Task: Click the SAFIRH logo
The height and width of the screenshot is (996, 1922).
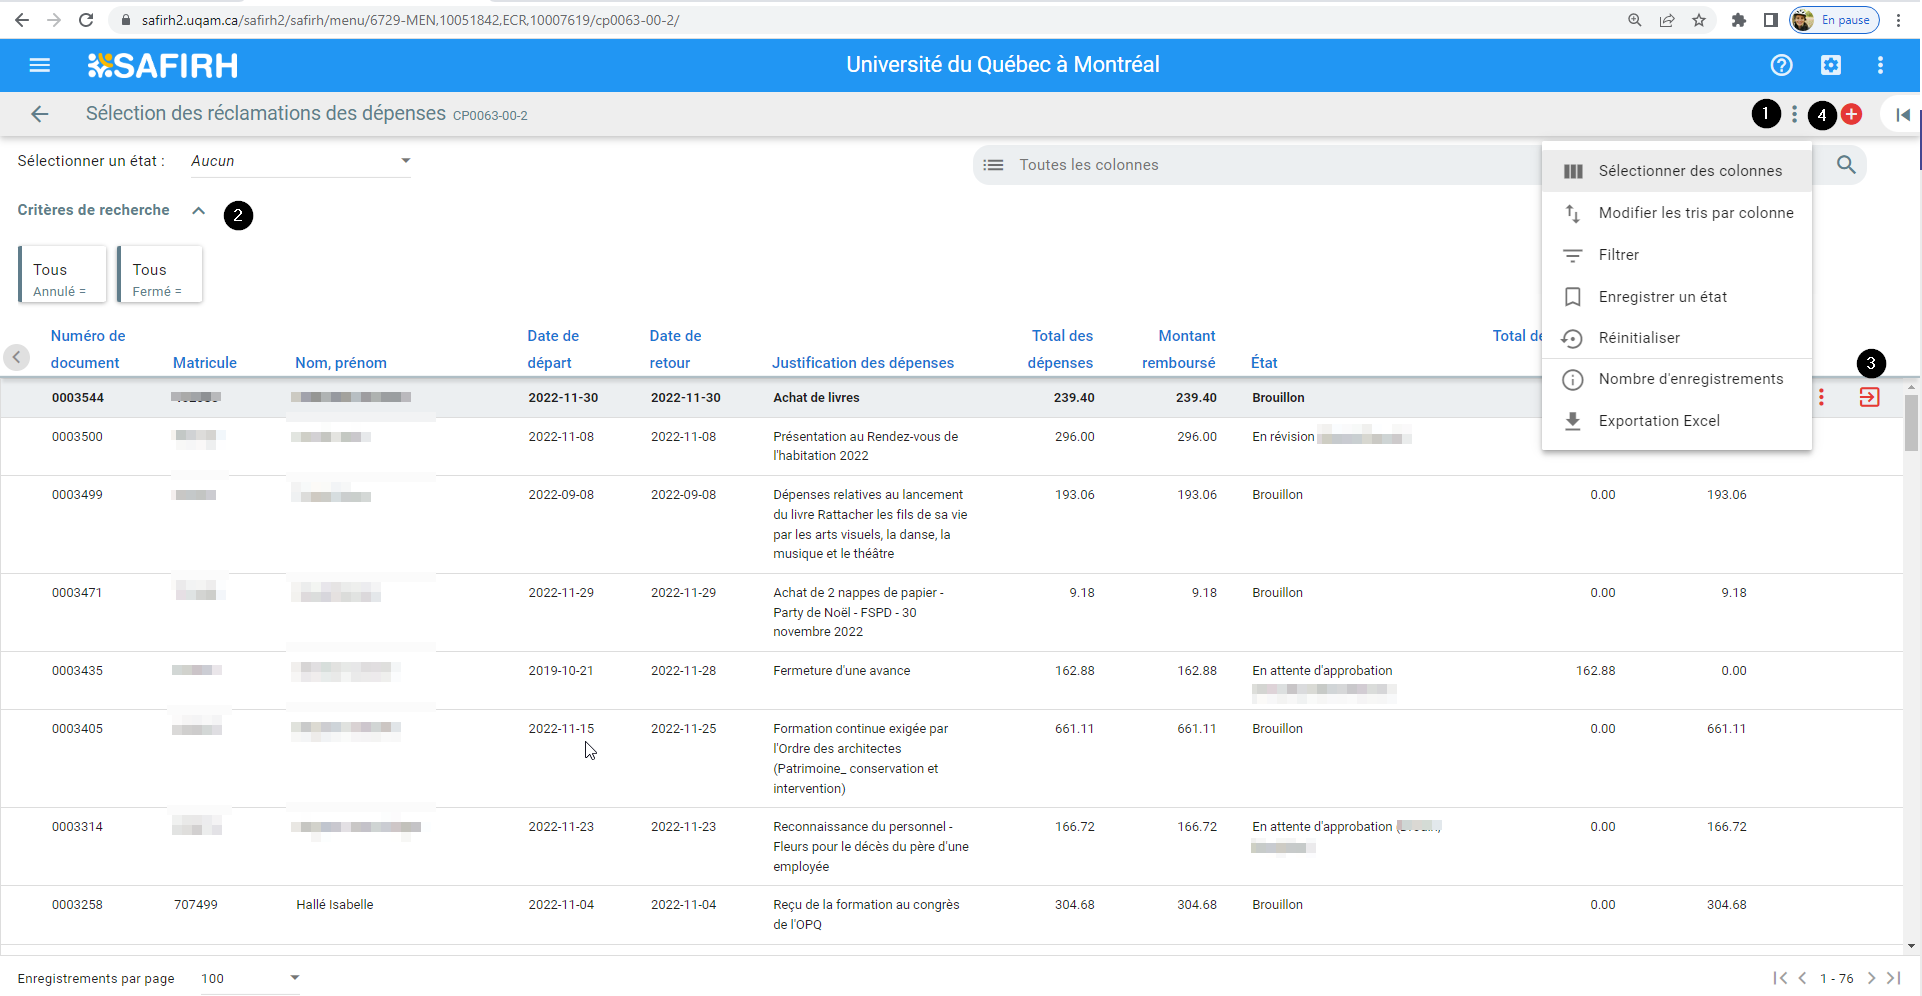Action: click(x=163, y=66)
